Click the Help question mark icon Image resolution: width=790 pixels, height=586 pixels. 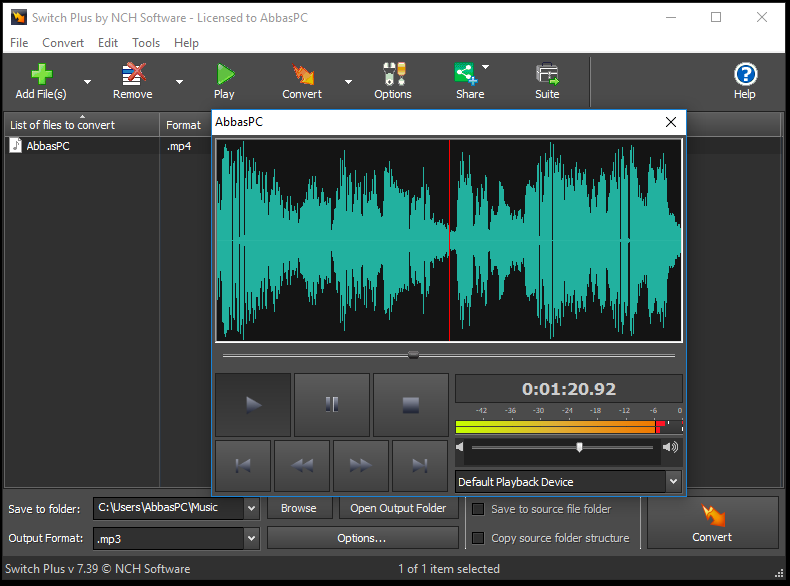[x=745, y=74]
